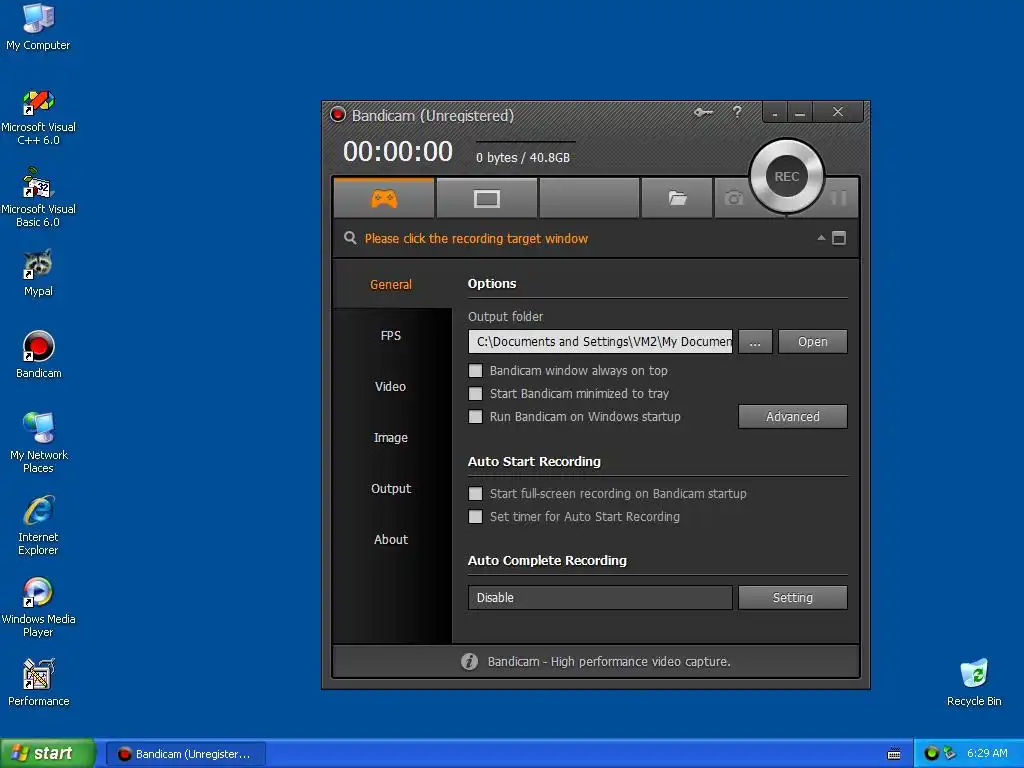Click the green Bandicam tray icon
Viewport: 1024px width, 768px height.
coord(931,753)
